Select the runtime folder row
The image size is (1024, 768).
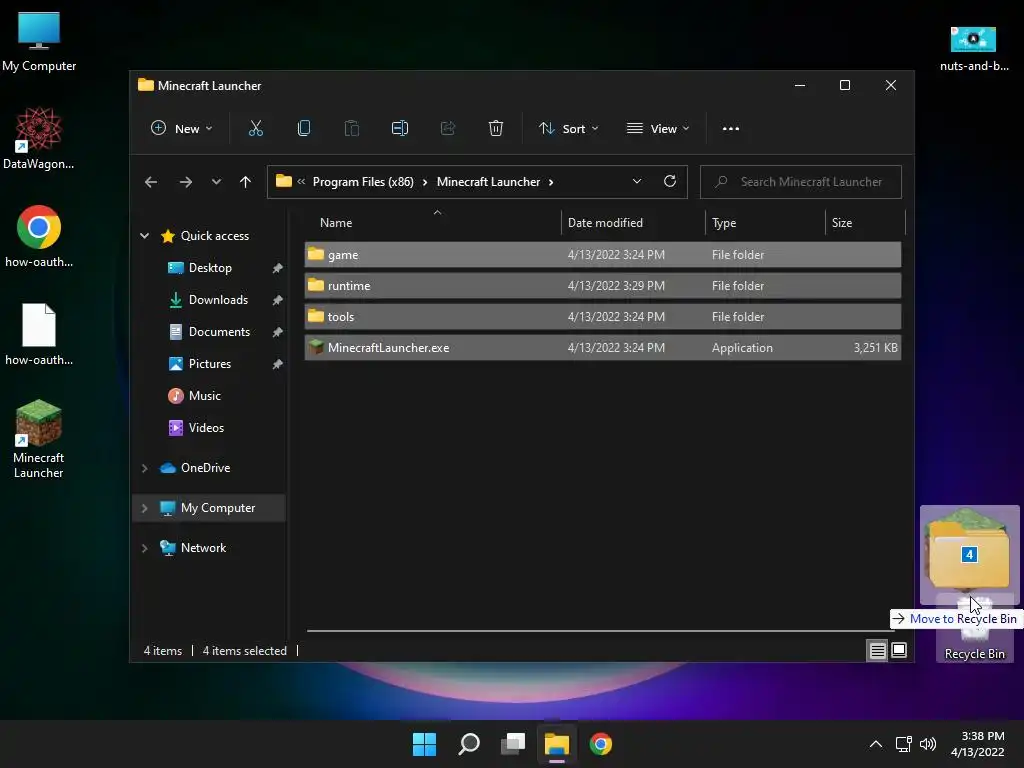603,285
